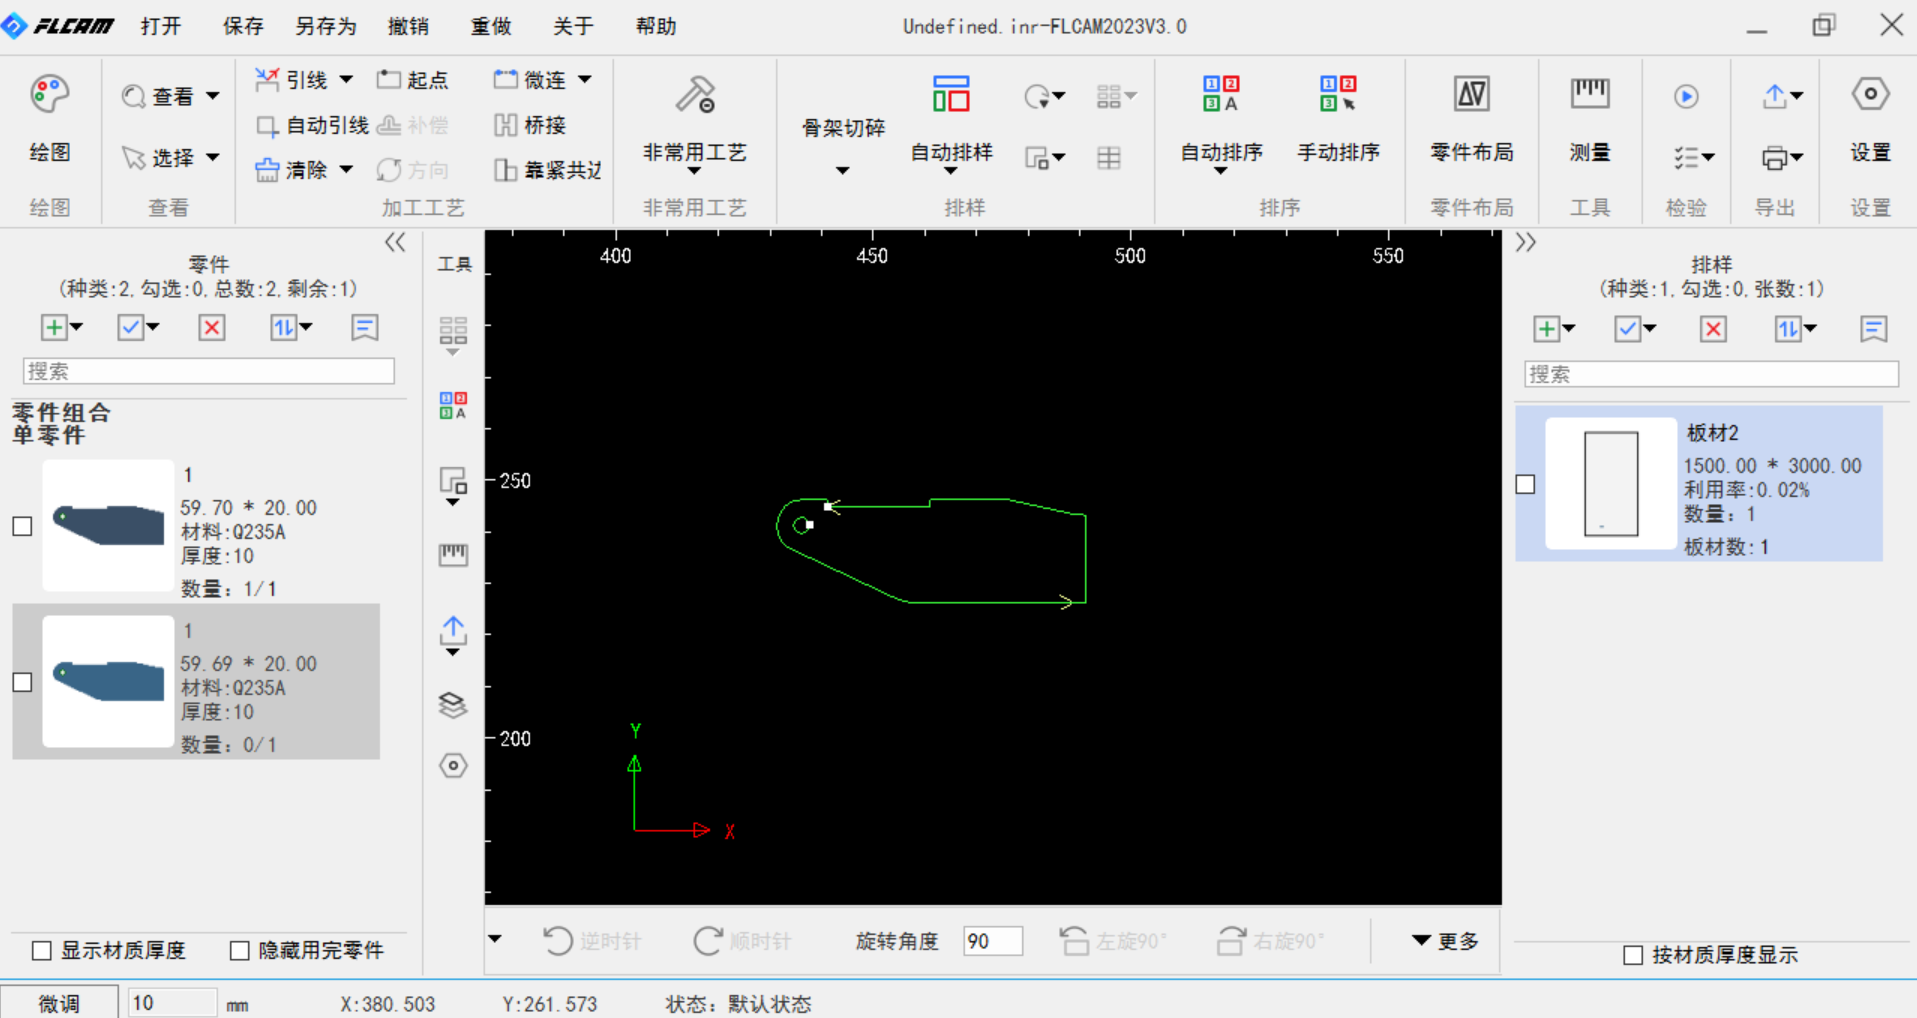Expand the 微连 micro-joint dropdown
The width and height of the screenshot is (1917, 1018).
(x=585, y=79)
